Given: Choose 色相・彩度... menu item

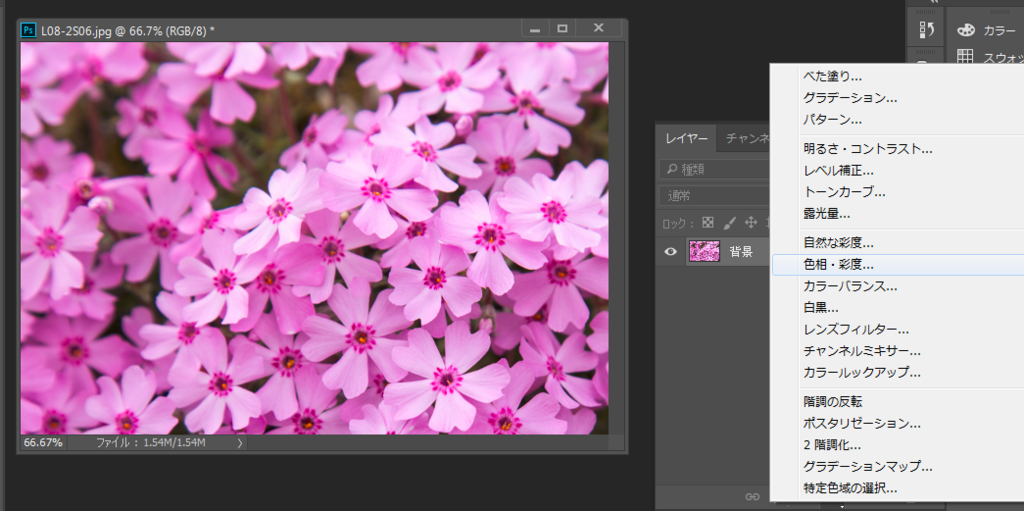Looking at the screenshot, I should 897,265.
